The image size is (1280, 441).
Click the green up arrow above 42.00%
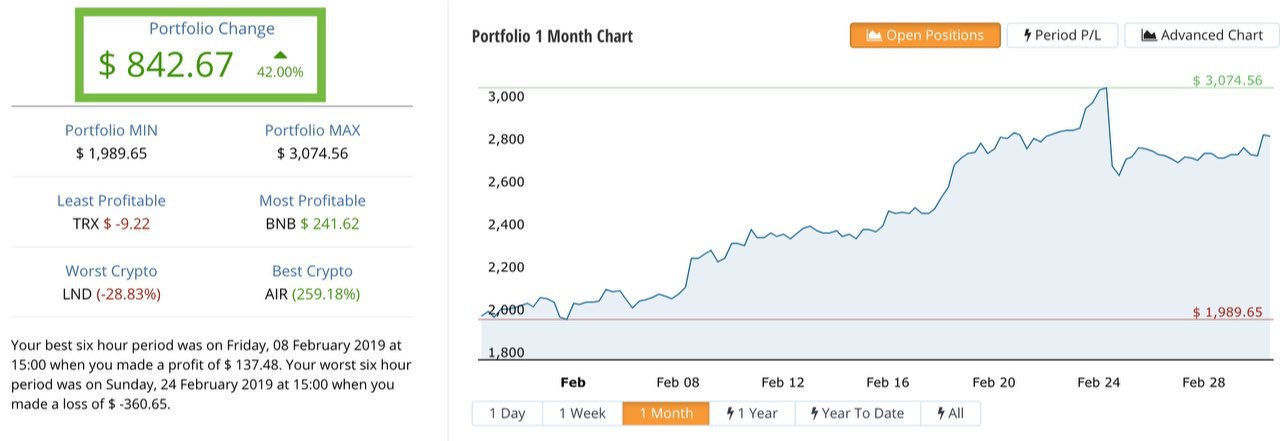pyautogui.click(x=280, y=54)
